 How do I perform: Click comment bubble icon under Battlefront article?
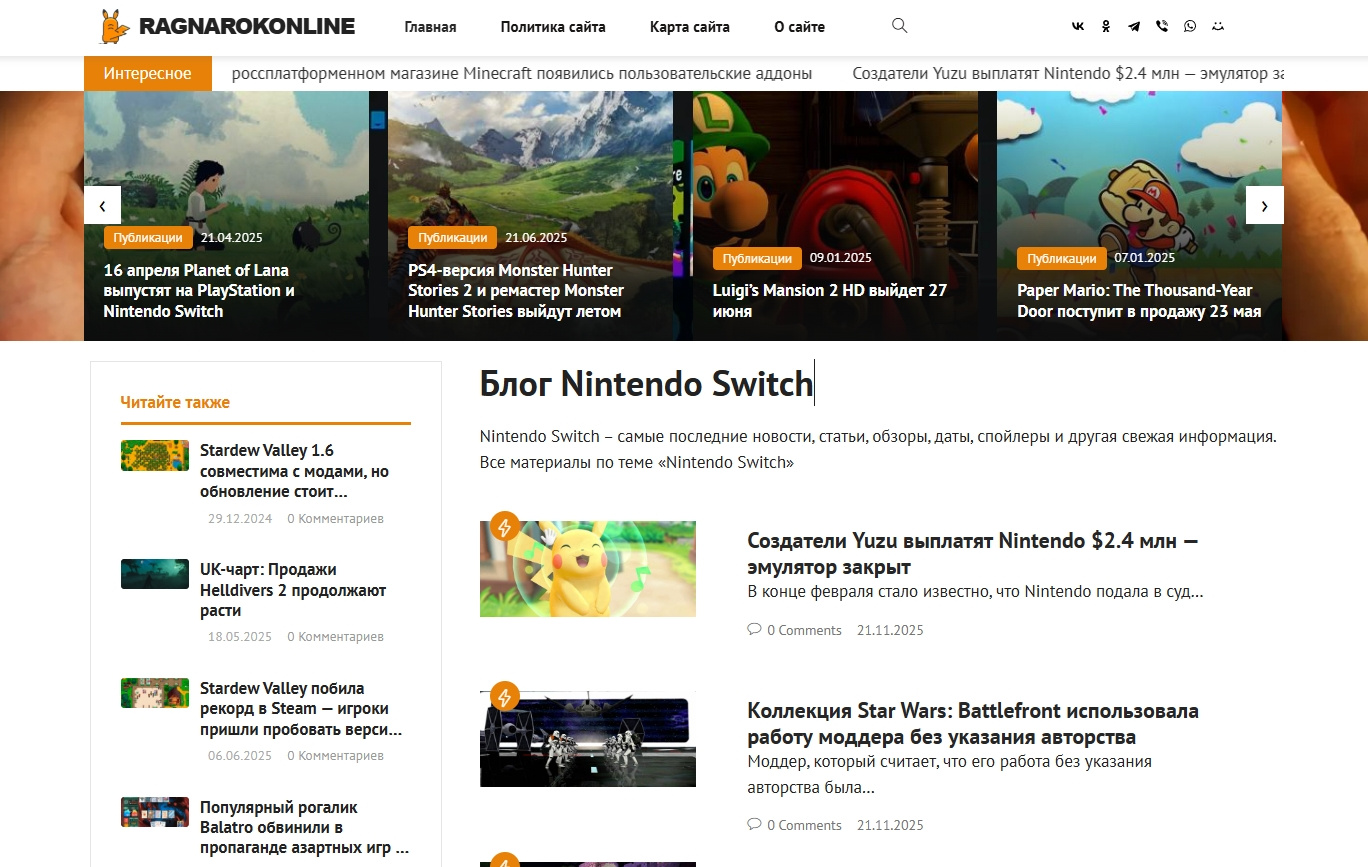click(x=754, y=825)
